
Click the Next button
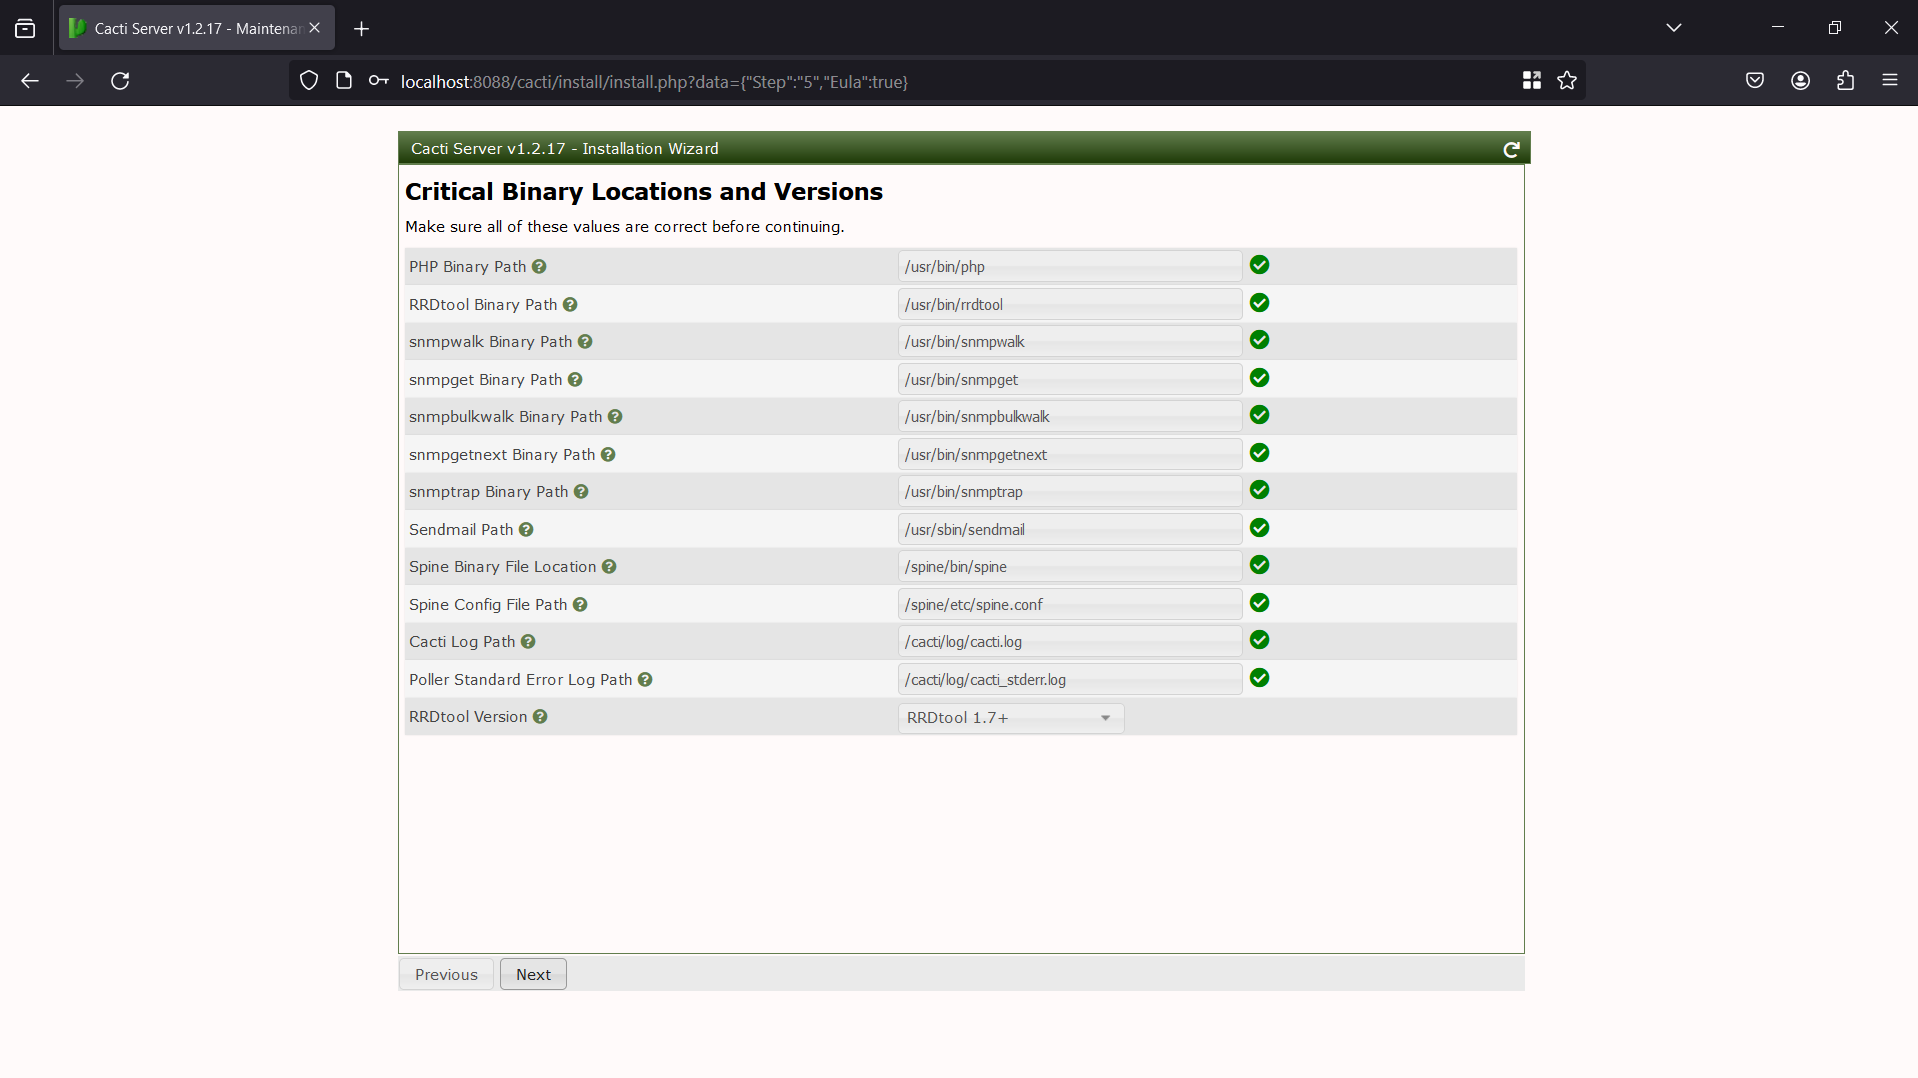(533, 975)
